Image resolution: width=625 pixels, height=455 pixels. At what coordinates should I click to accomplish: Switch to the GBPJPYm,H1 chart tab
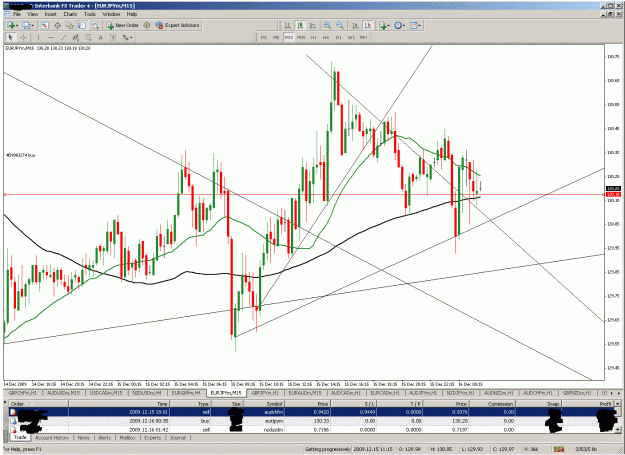point(265,393)
